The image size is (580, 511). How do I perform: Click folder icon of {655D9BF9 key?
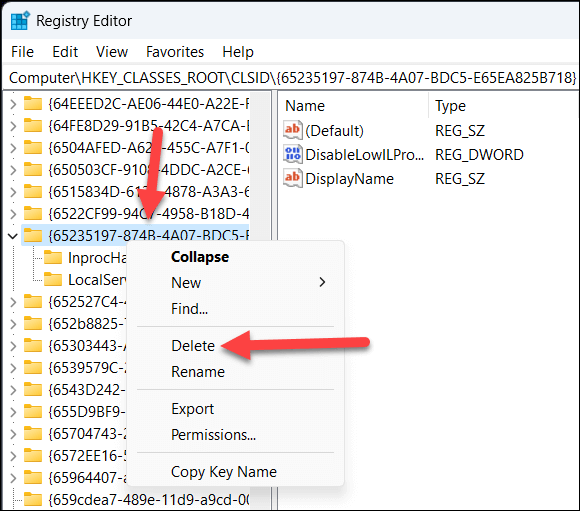click(x=33, y=411)
